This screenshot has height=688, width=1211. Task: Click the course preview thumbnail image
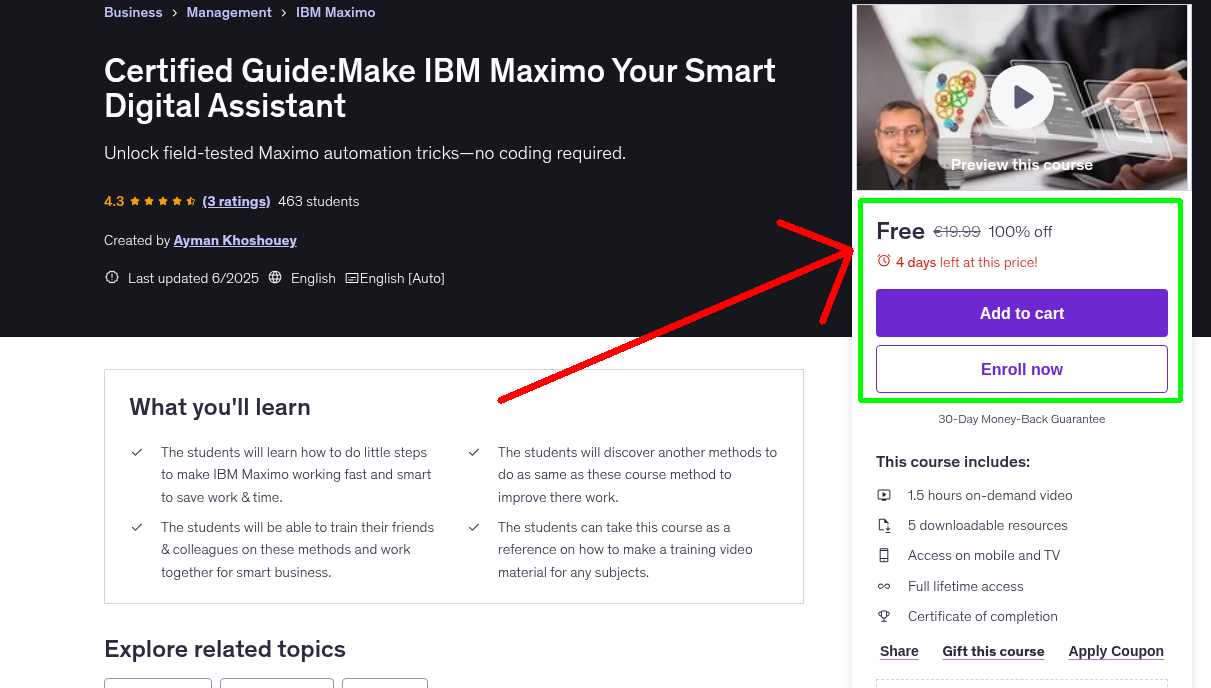1022,97
